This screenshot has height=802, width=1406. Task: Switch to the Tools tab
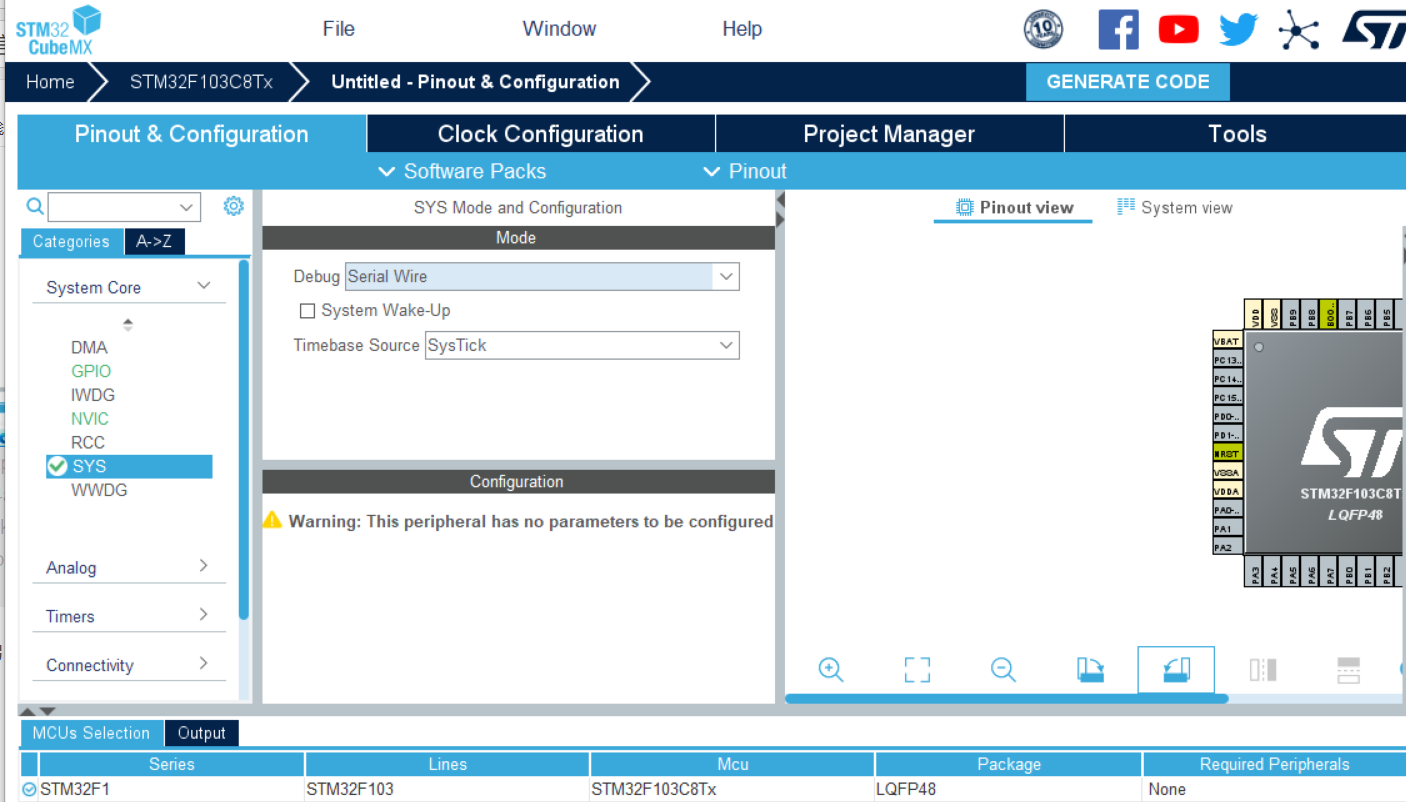(1236, 134)
